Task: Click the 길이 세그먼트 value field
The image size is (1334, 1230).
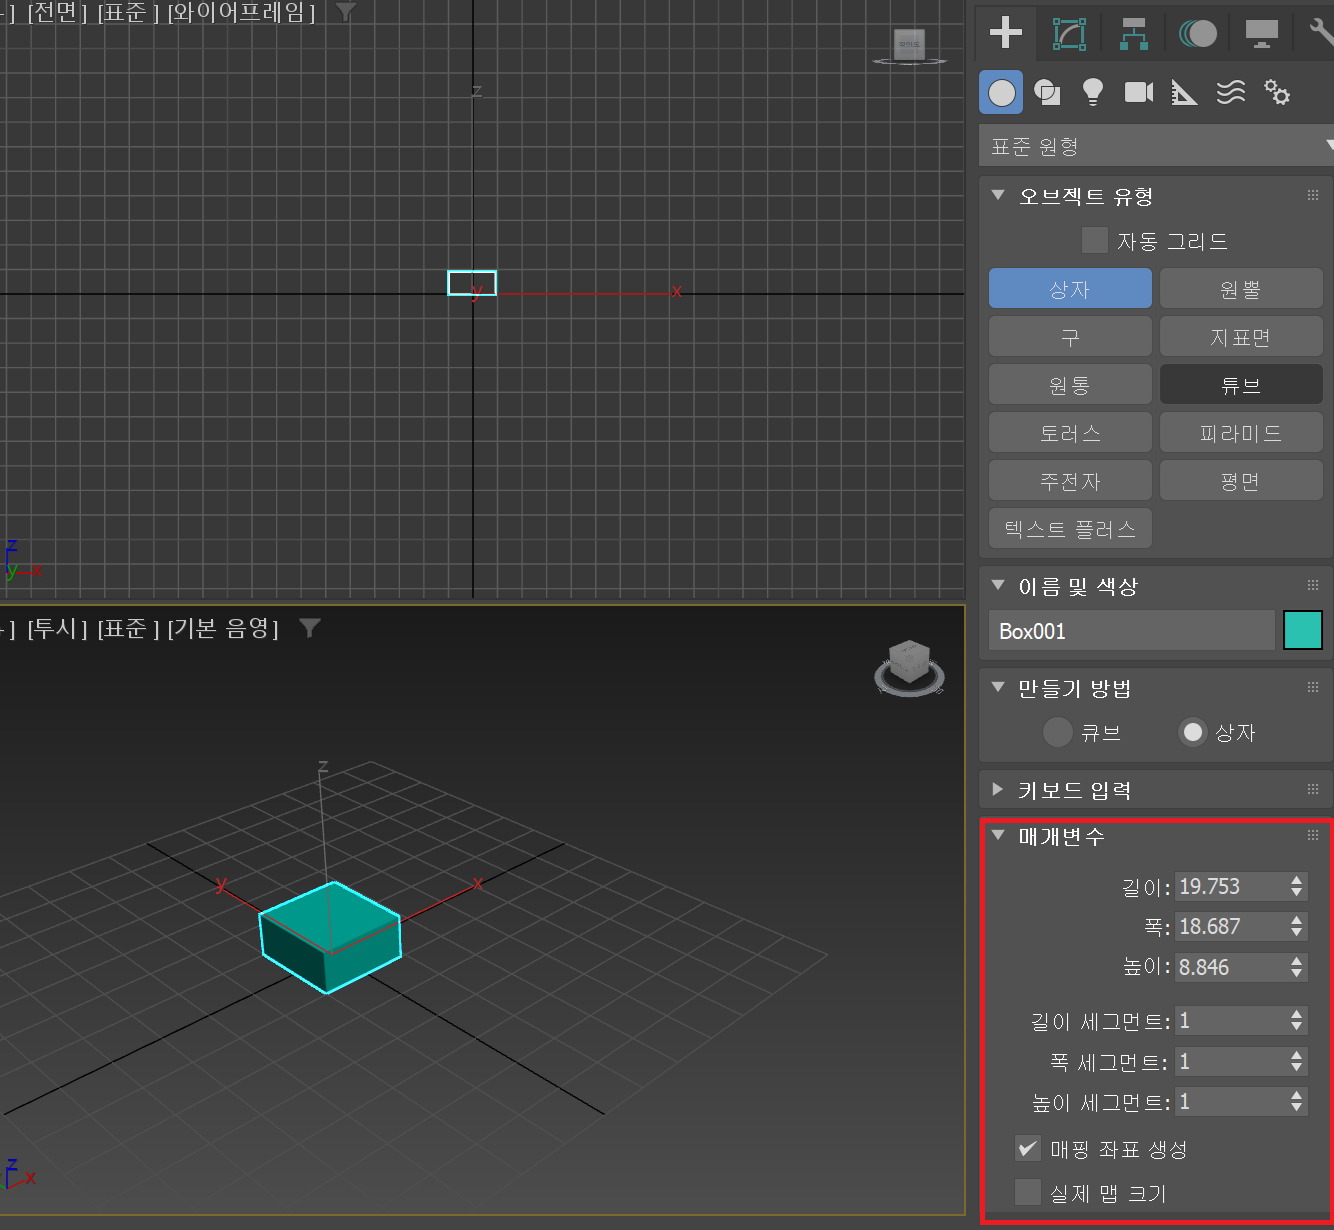Action: coord(1230,1020)
